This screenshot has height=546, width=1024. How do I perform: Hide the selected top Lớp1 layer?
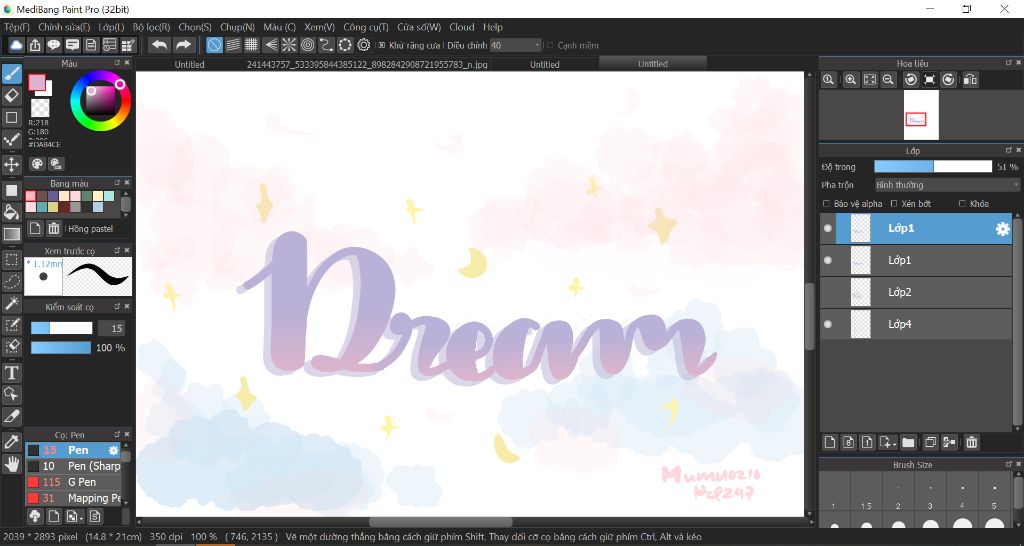click(x=828, y=229)
